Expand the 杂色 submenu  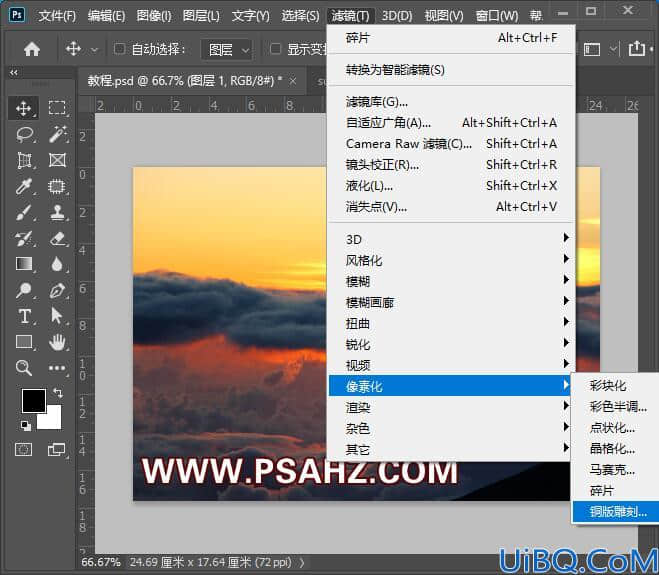coord(451,428)
